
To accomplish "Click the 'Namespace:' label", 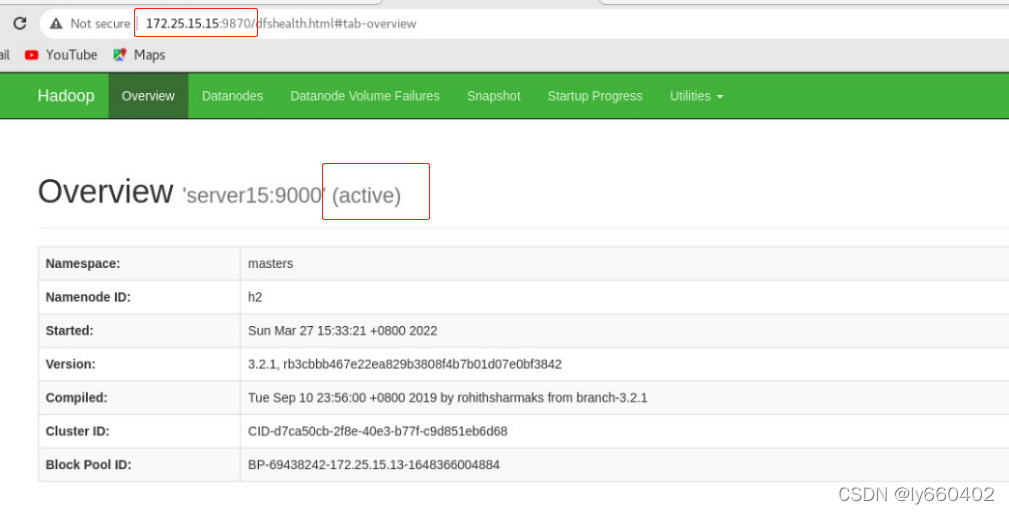I will (x=83, y=264).
